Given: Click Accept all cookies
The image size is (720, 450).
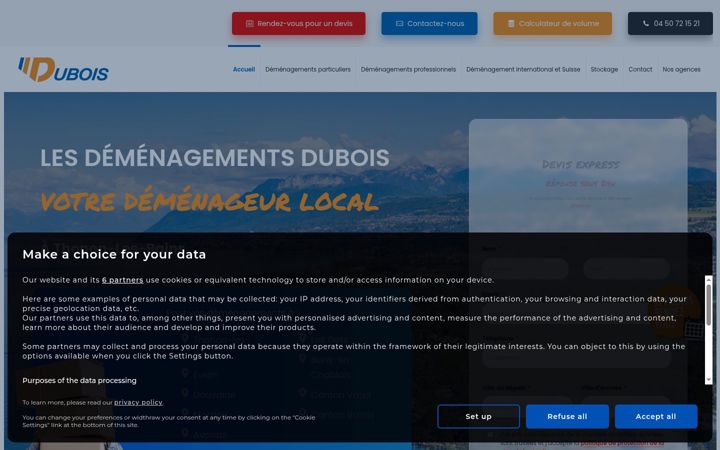Looking at the screenshot, I should click(x=656, y=416).
